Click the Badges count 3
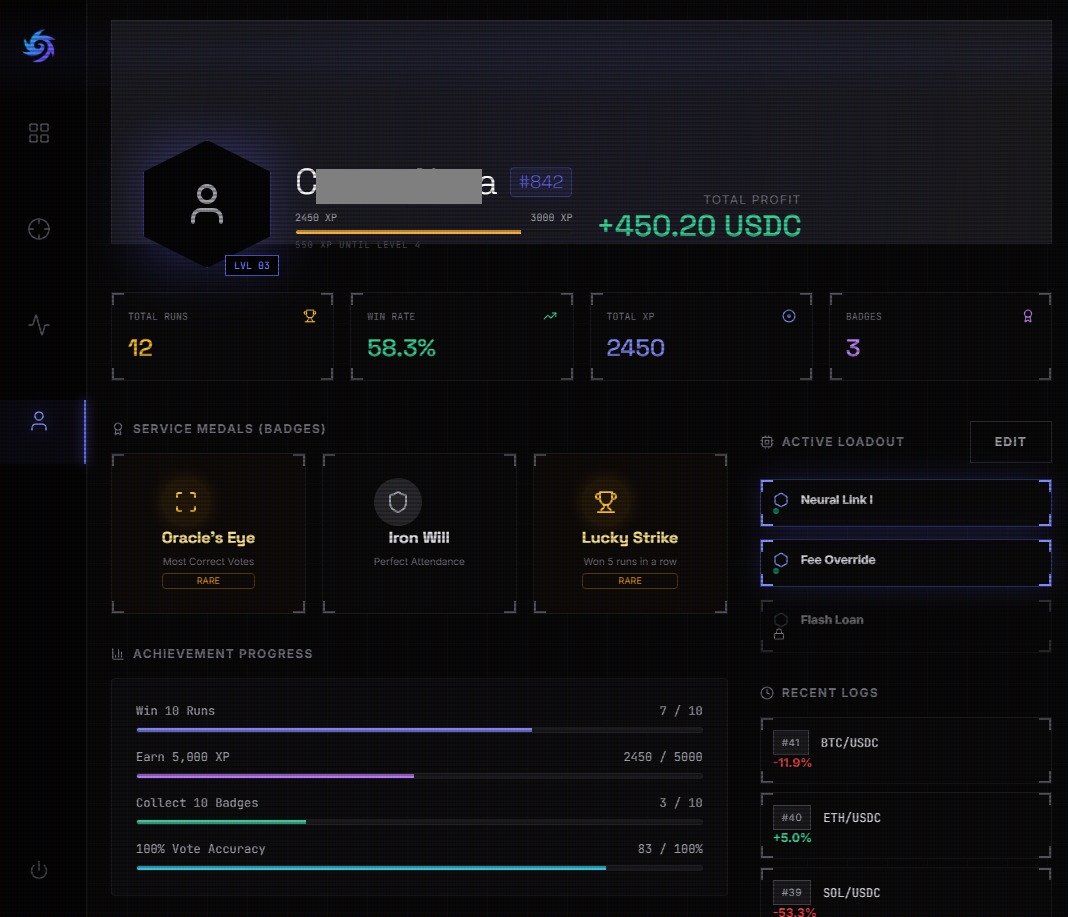Screen dimensions: 1068x917 853,348
